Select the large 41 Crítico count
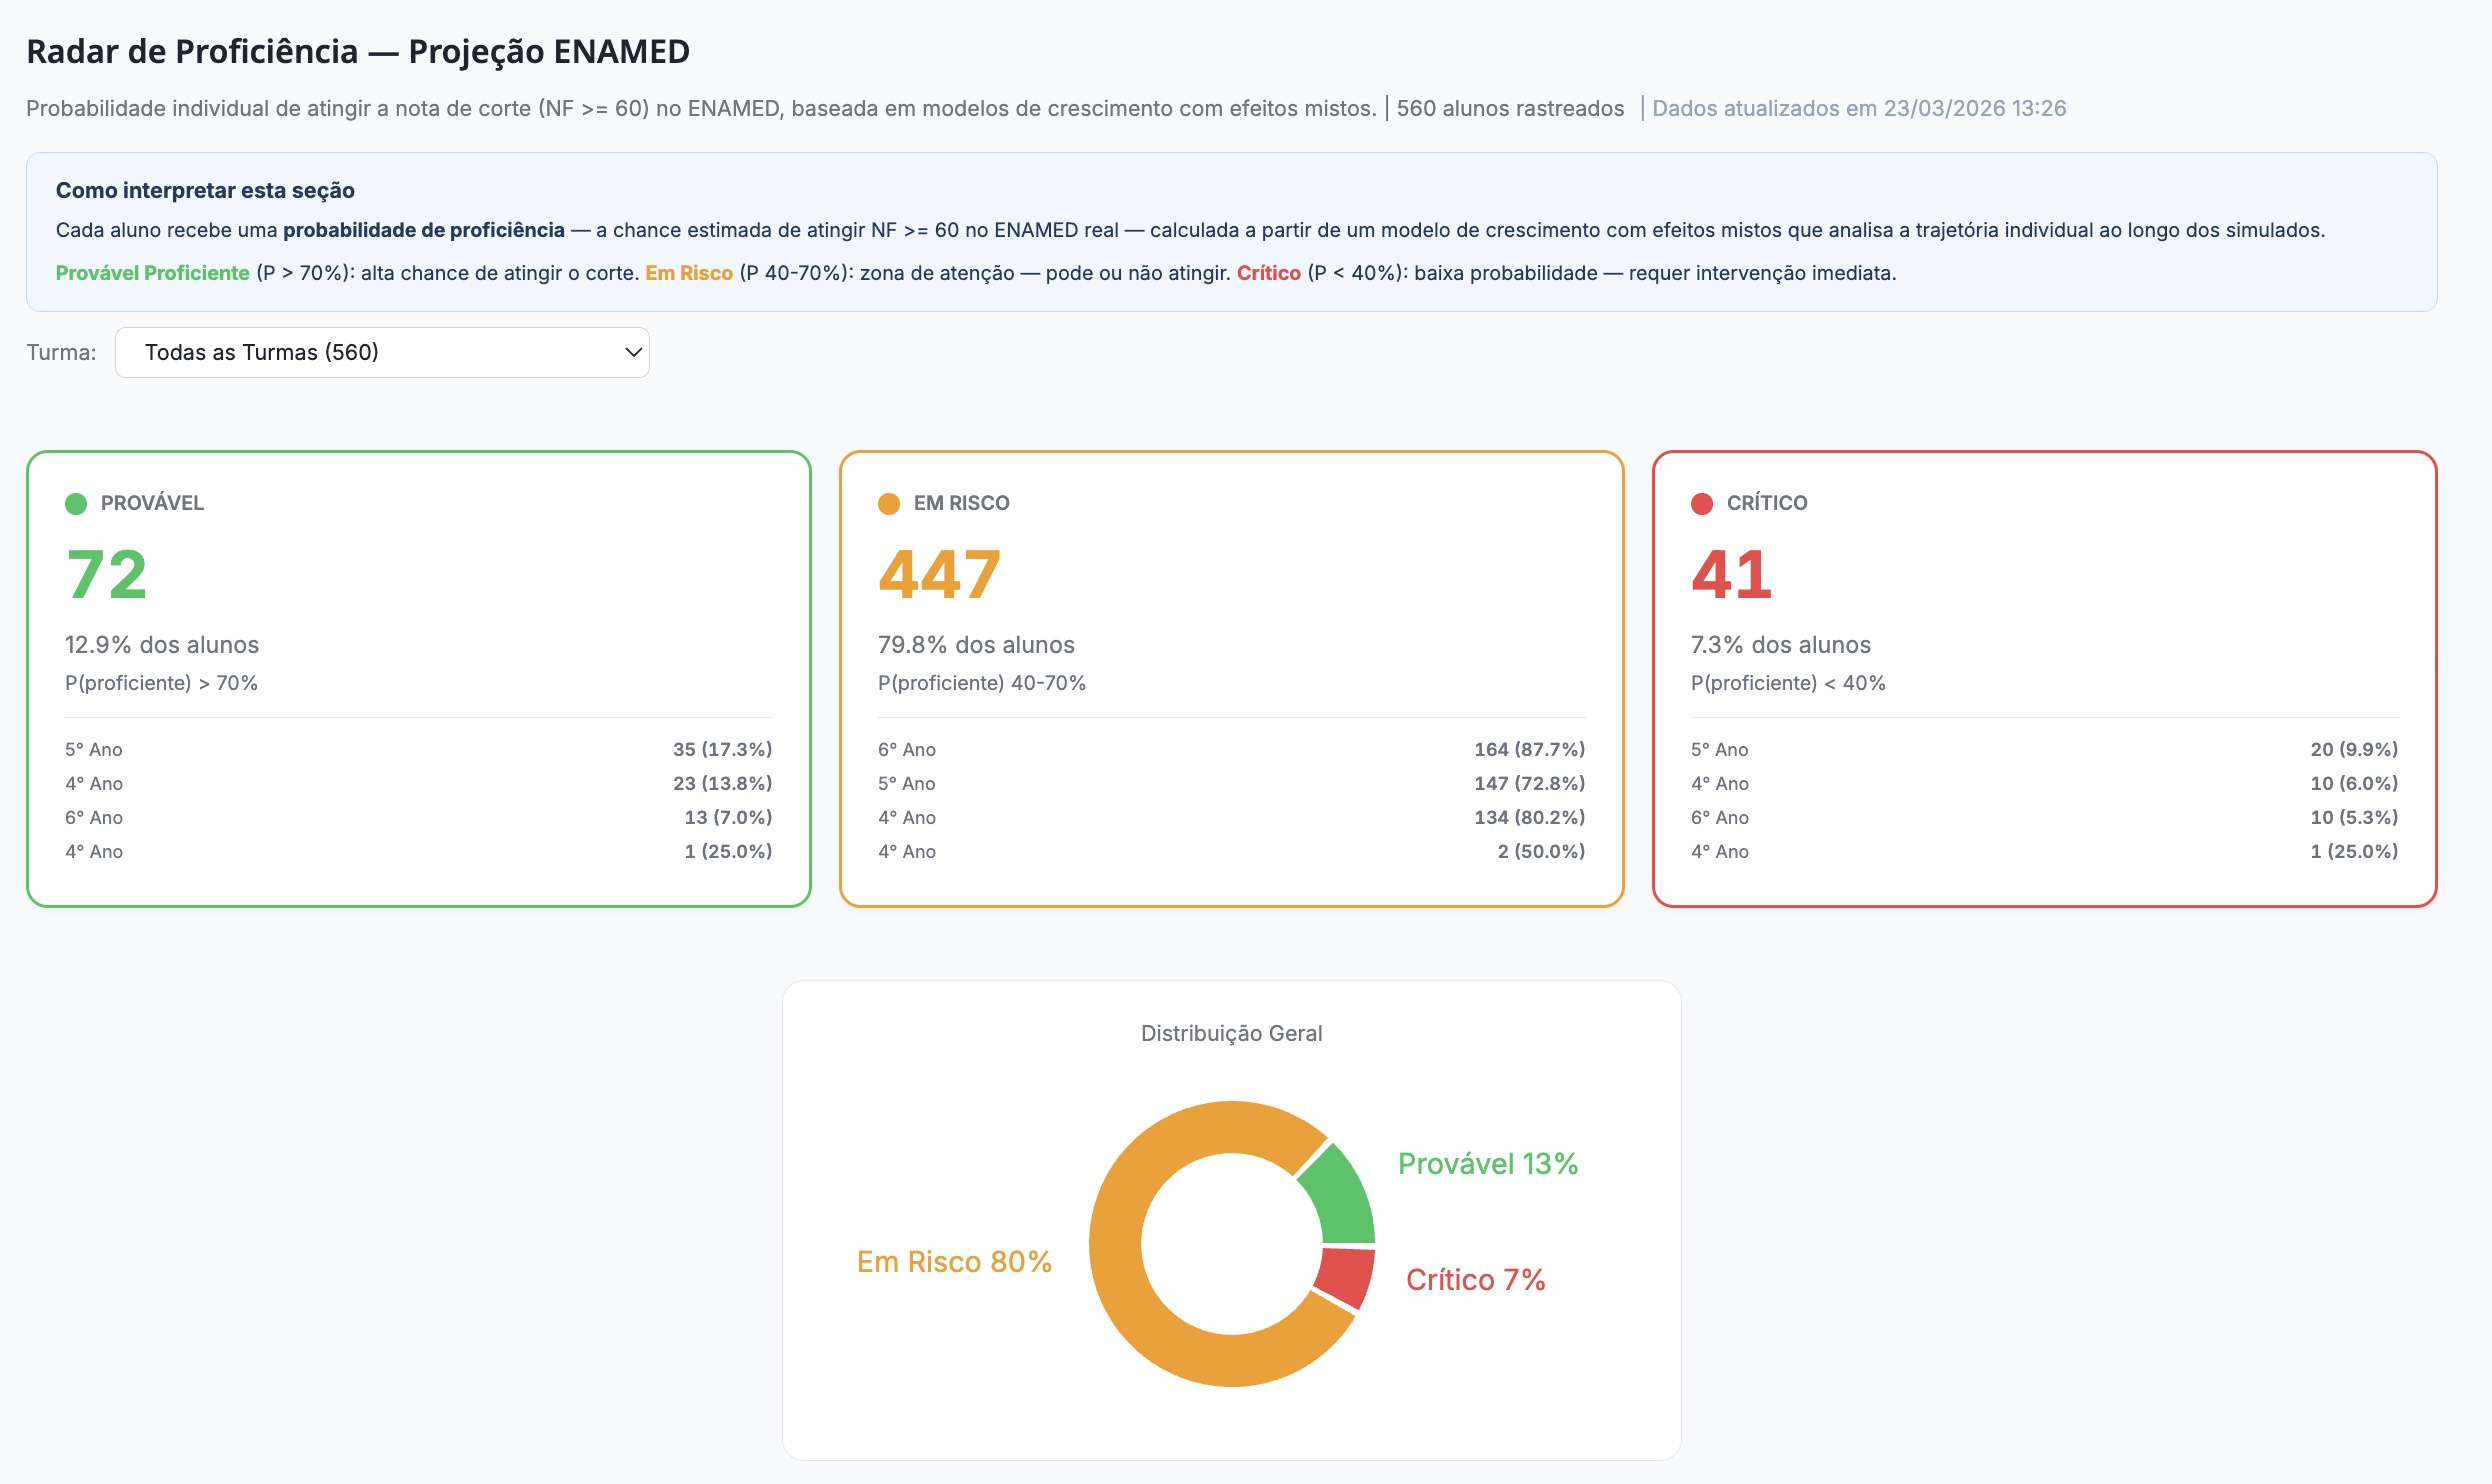The image size is (2492, 1484). pos(1731,575)
